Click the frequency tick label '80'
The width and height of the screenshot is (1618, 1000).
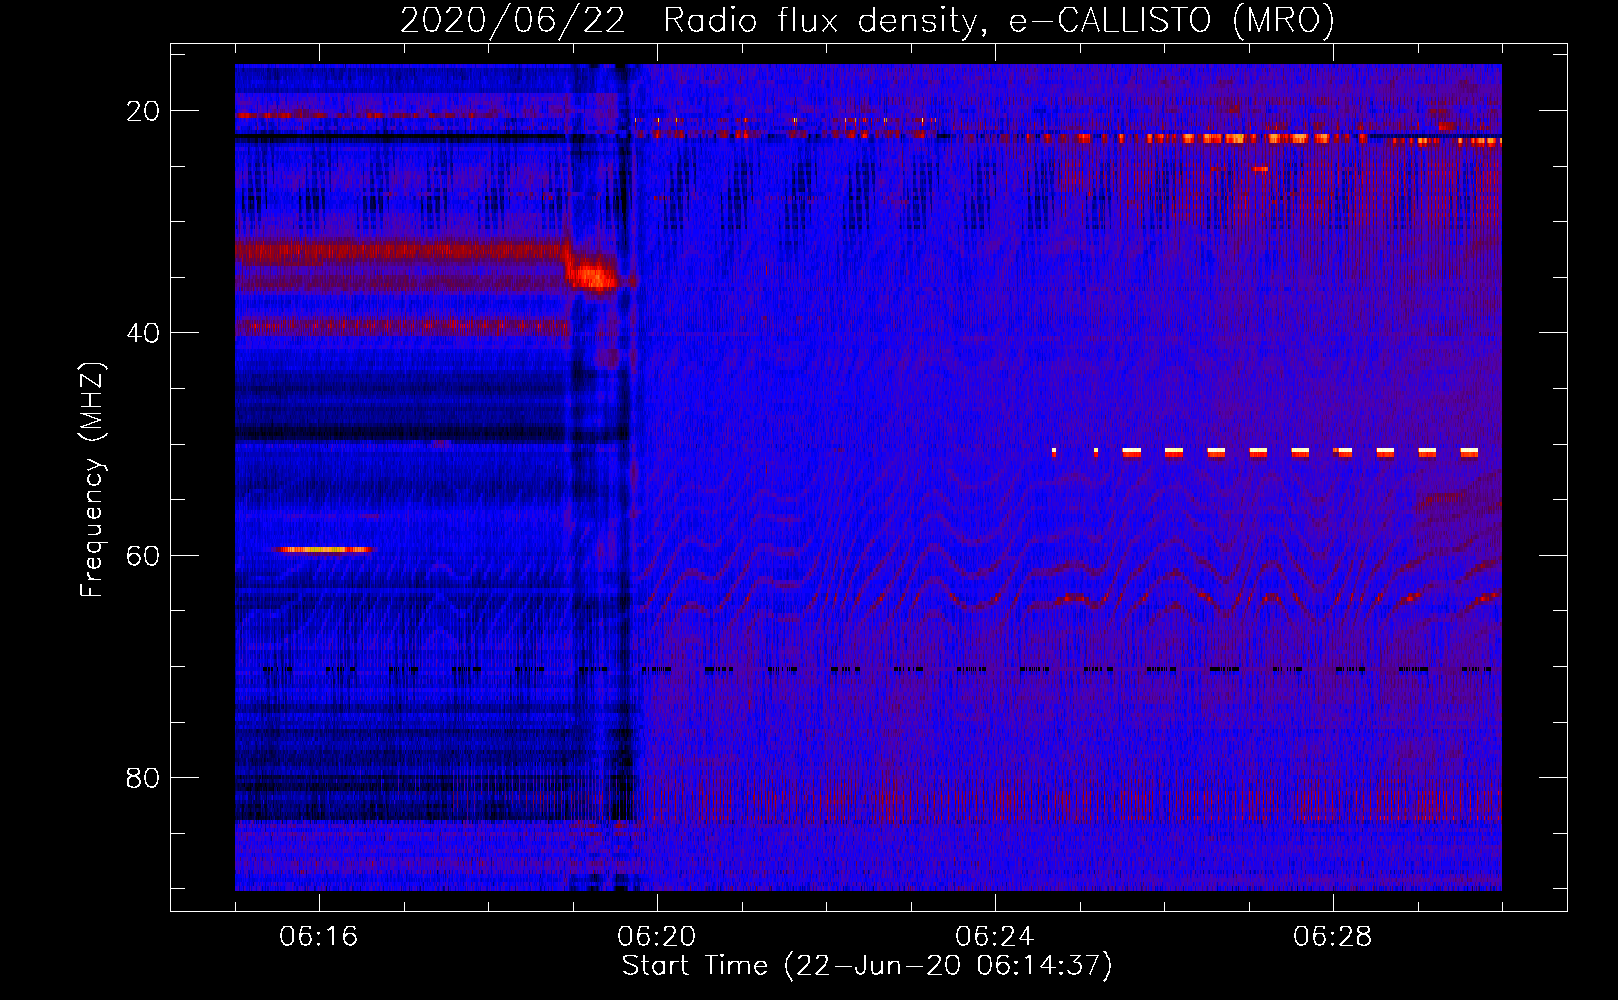pos(143,777)
